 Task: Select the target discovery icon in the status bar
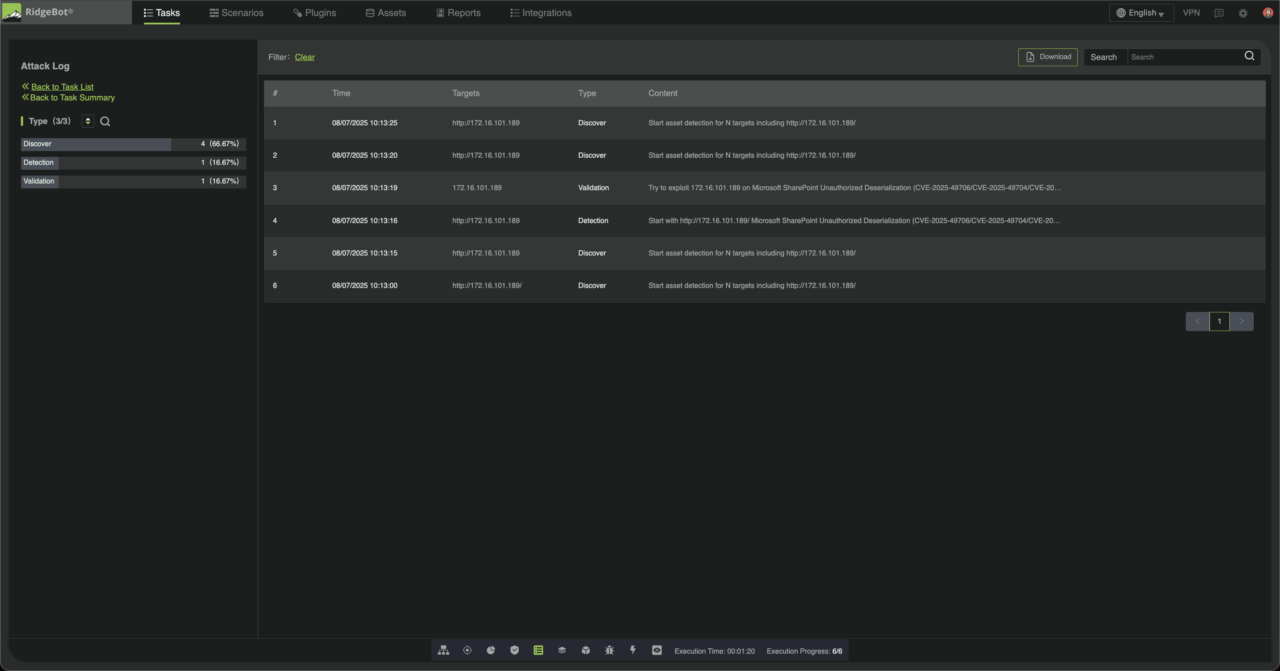[x=467, y=650]
